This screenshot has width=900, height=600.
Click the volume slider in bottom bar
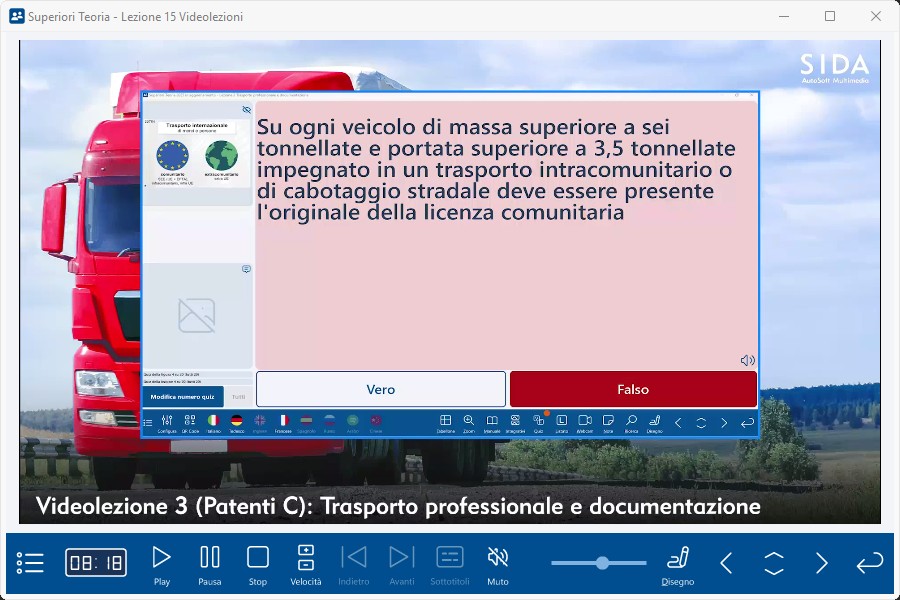[x=602, y=563]
